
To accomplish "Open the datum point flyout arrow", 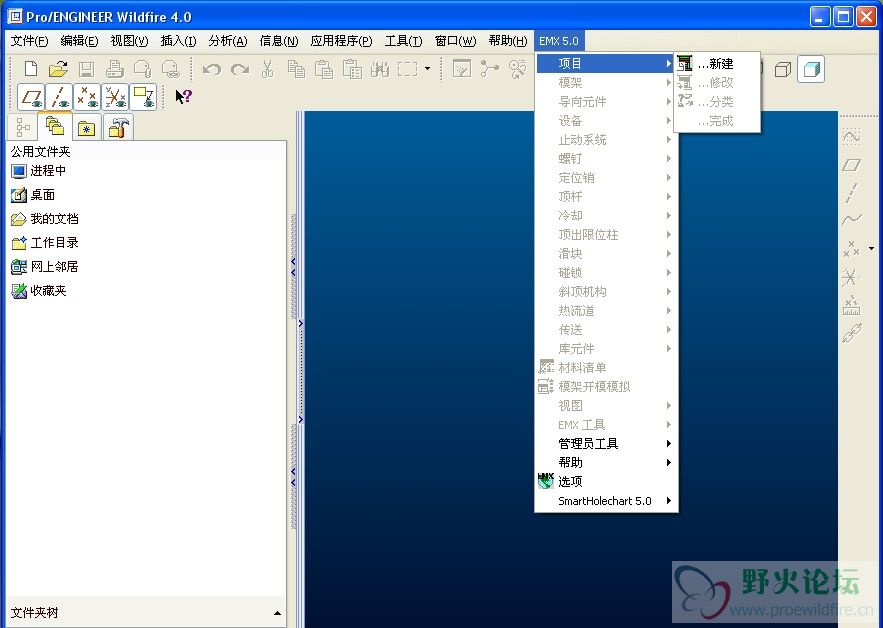I will (872, 248).
